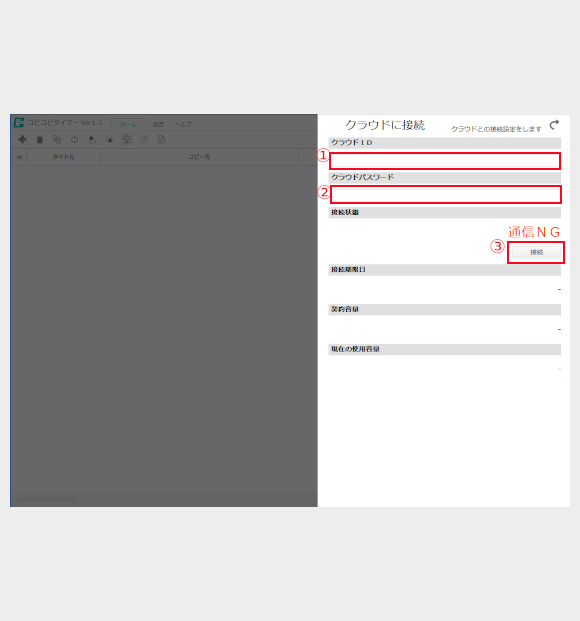Click the cloud connection icon
The height and width of the screenshot is (621, 580).
127,139
